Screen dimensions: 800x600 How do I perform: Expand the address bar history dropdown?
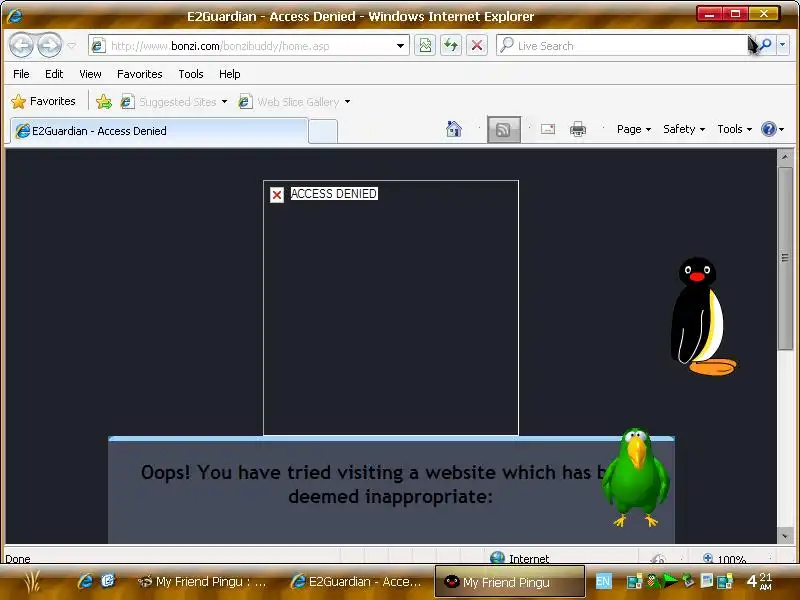pyautogui.click(x=401, y=46)
